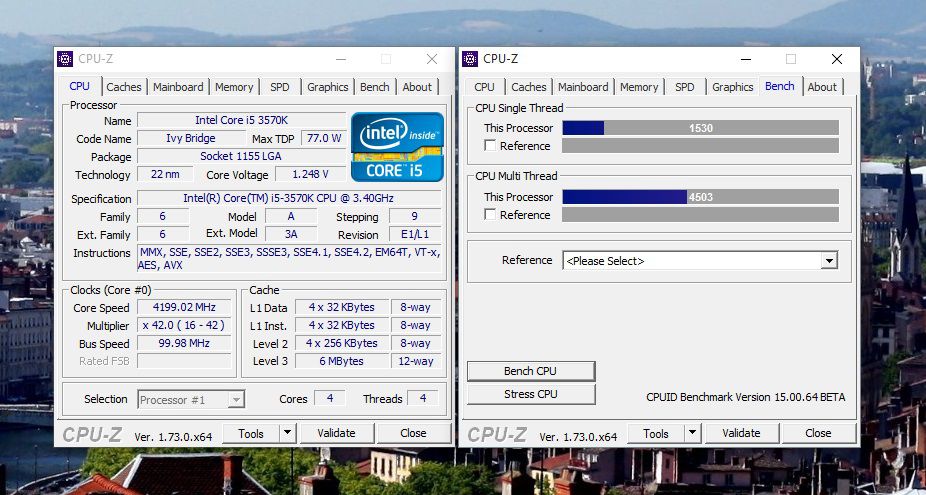Viewport: 926px width, 495px height.
Task: Select Mainboard tab in right window
Action: coord(583,87)
